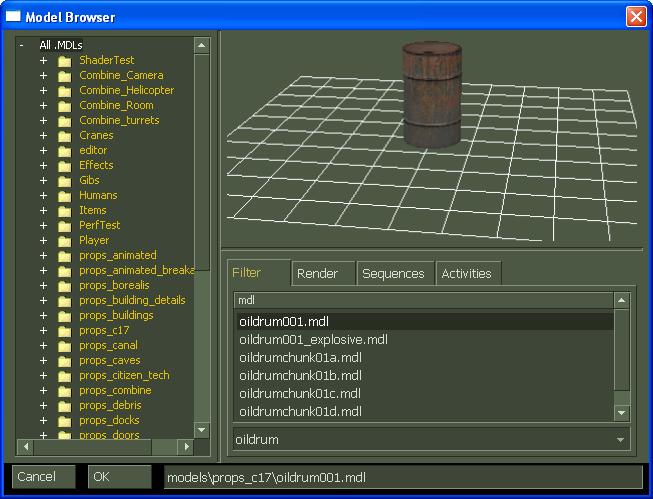Expand the props_c17 tree node
Viewport: 653px width, 499px height.
coord(43,330)
